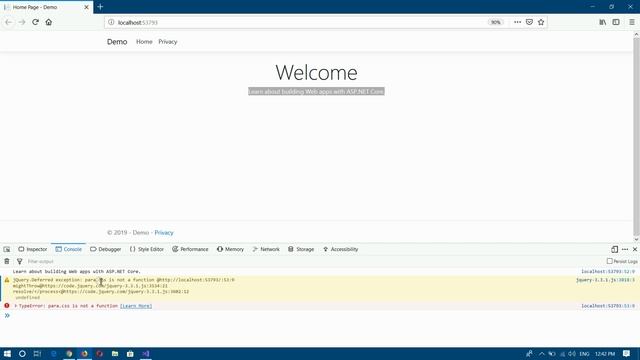The image size is (640, 360).
Task: Switch to the Accessibility tab
Action: [340, 249]
